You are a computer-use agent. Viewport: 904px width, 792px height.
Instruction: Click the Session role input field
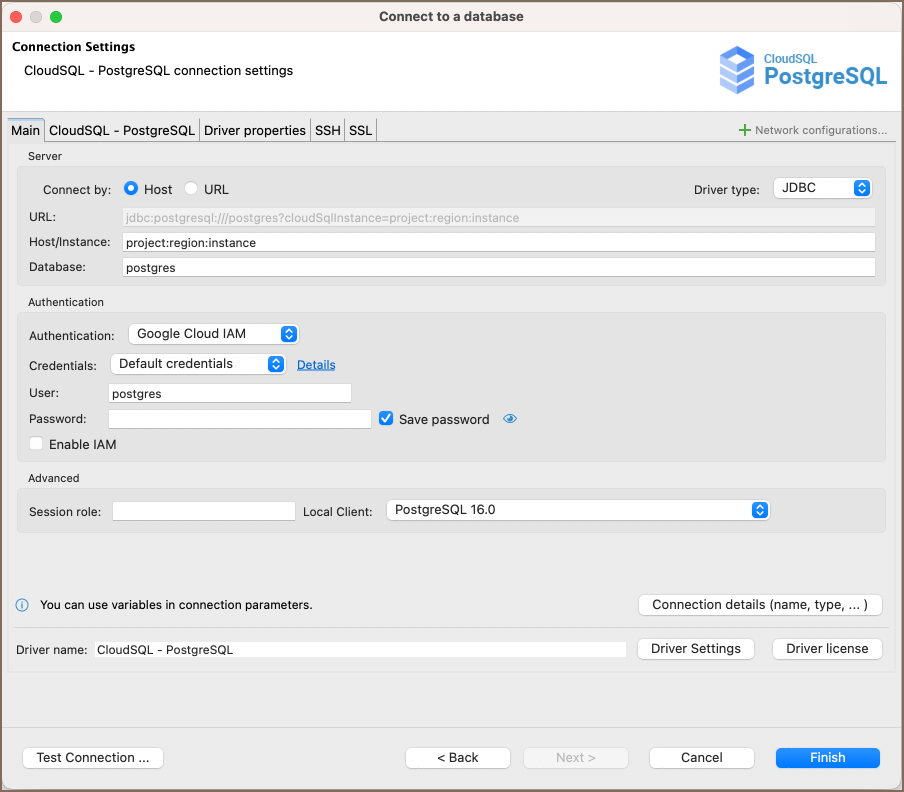coord(204,511)
